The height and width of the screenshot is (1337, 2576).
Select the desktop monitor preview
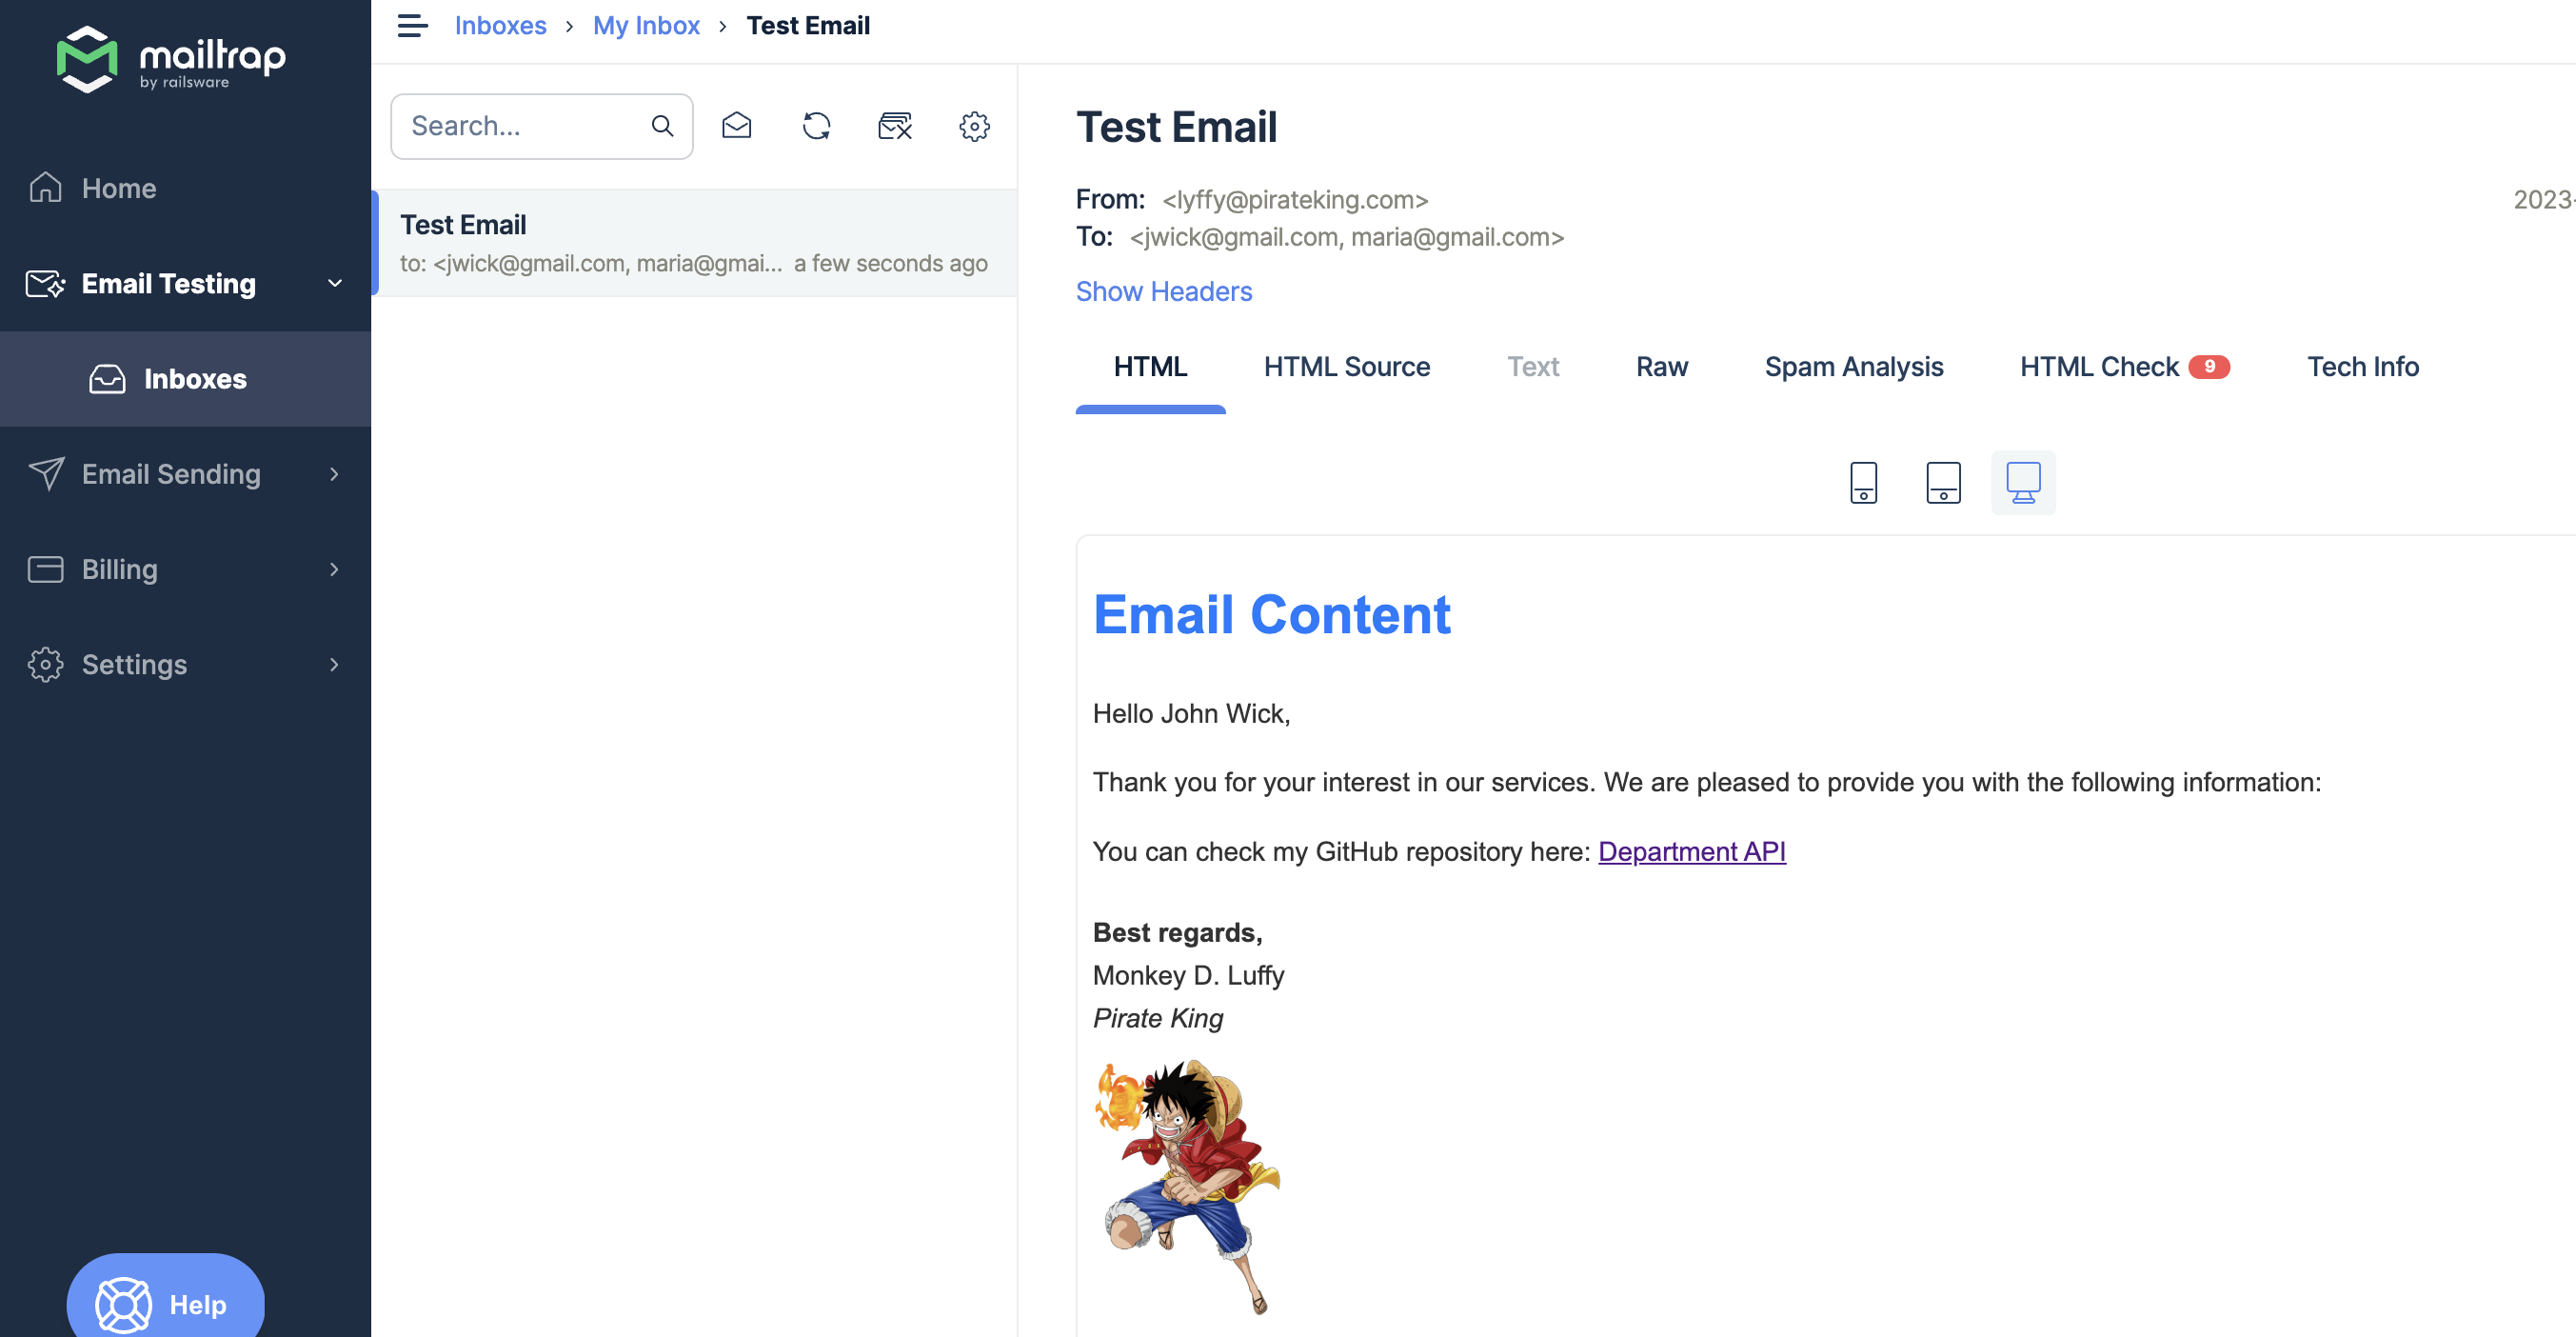pos(2022,483)
